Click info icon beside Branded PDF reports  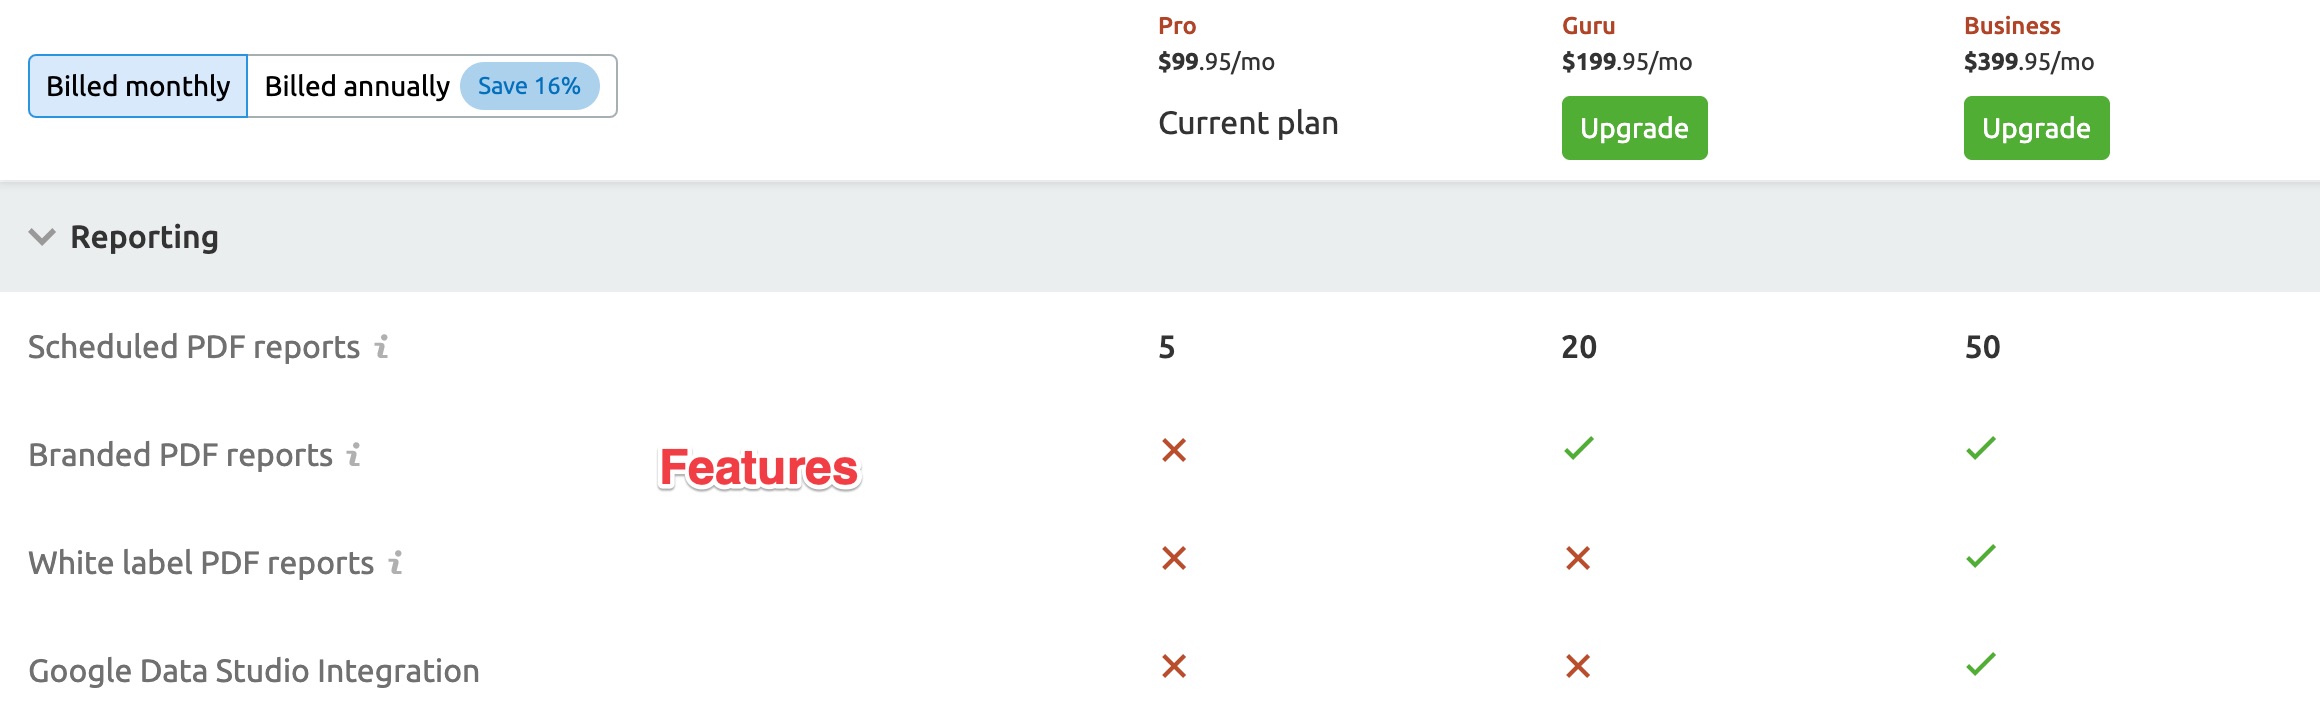(x=353, y=455)
